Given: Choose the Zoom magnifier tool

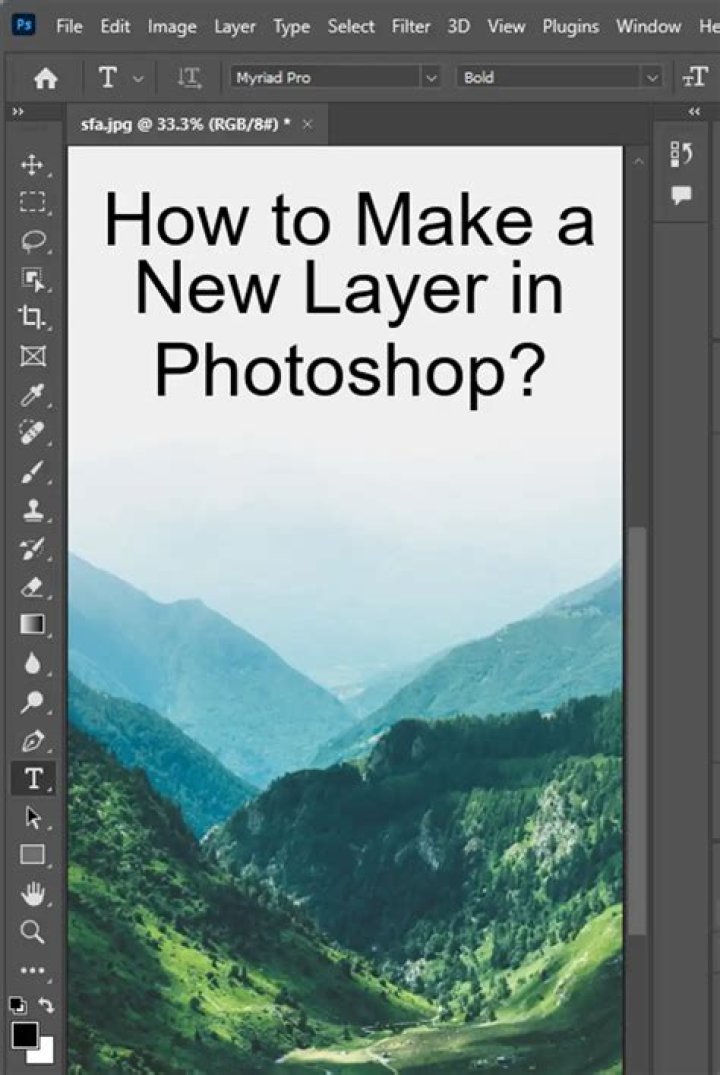Looking at the screenshot, I should [x=32, y=932].
